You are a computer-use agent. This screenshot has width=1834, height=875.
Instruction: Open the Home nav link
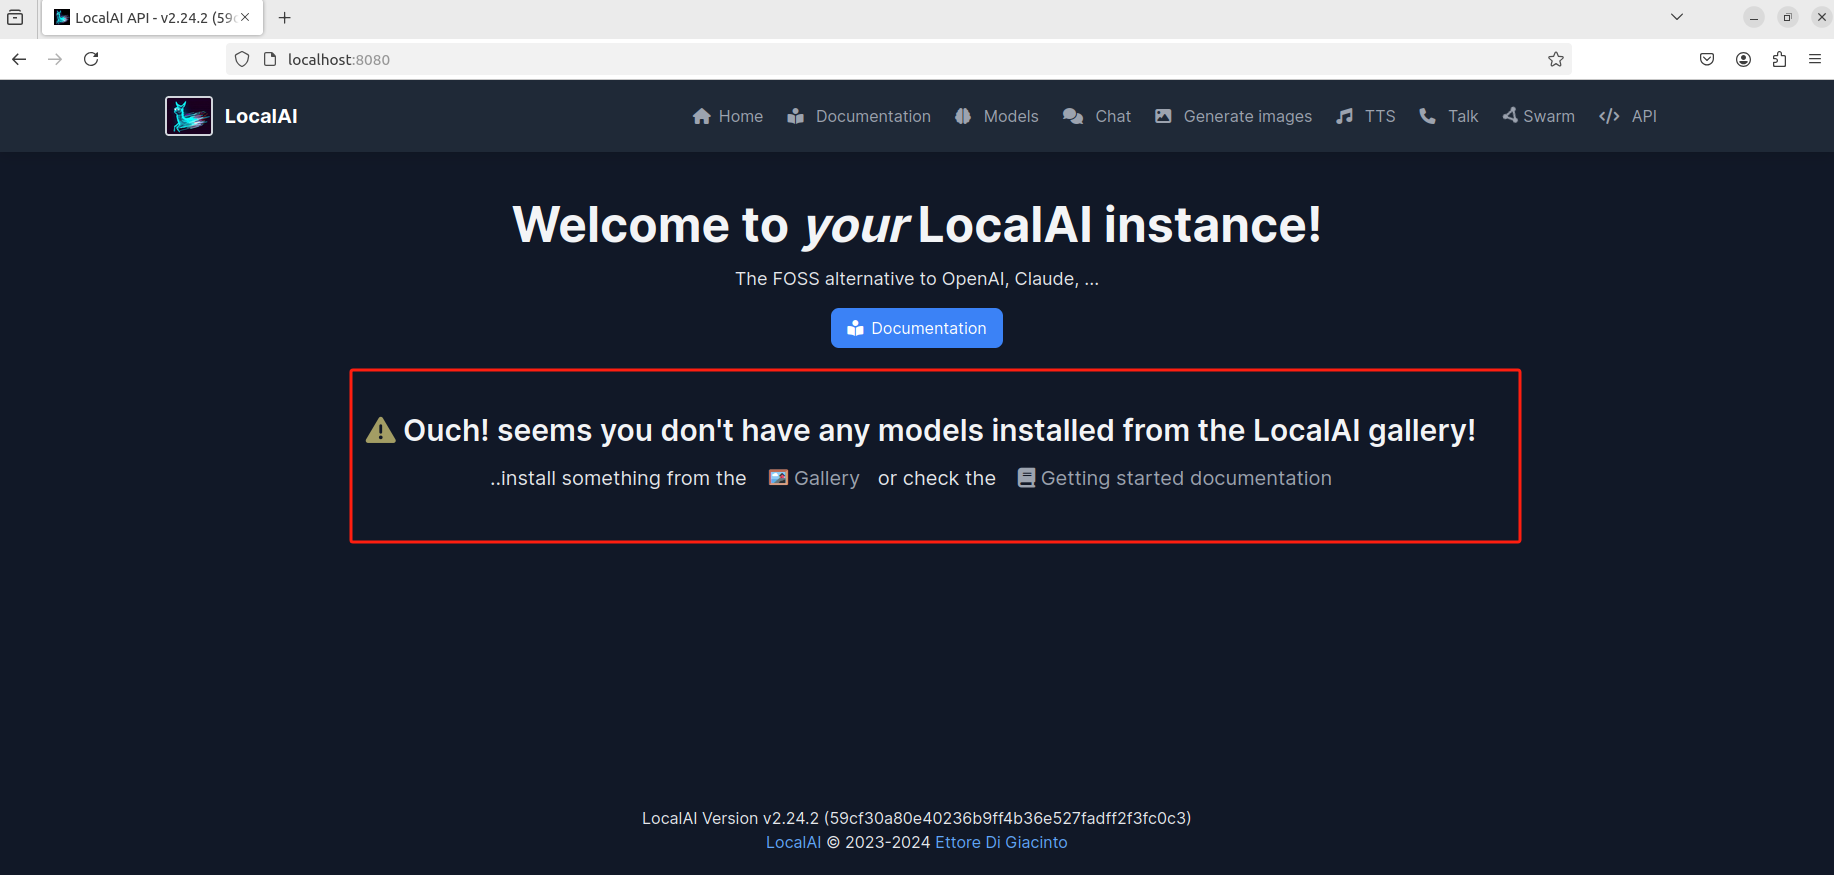728,116
